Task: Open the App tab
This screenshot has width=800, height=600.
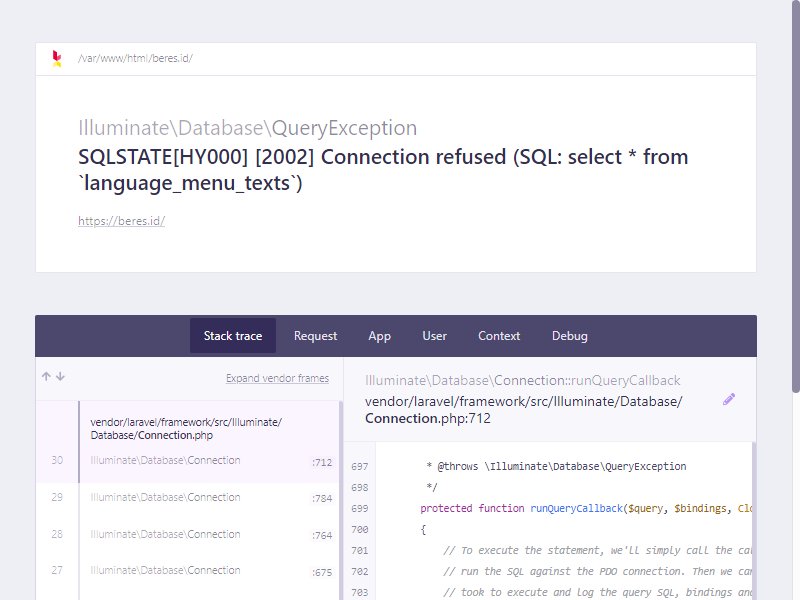Action: pyautogui.click(x=380, y=336)
